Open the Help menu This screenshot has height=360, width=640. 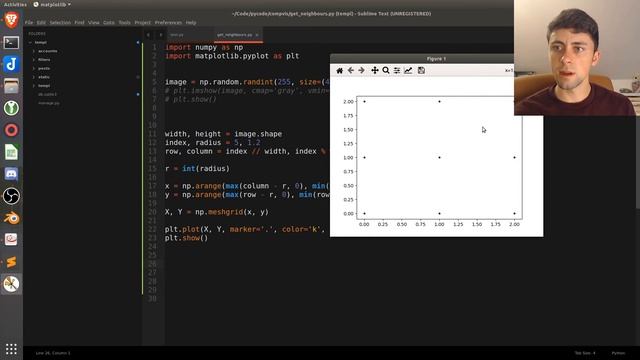(191, 22)
